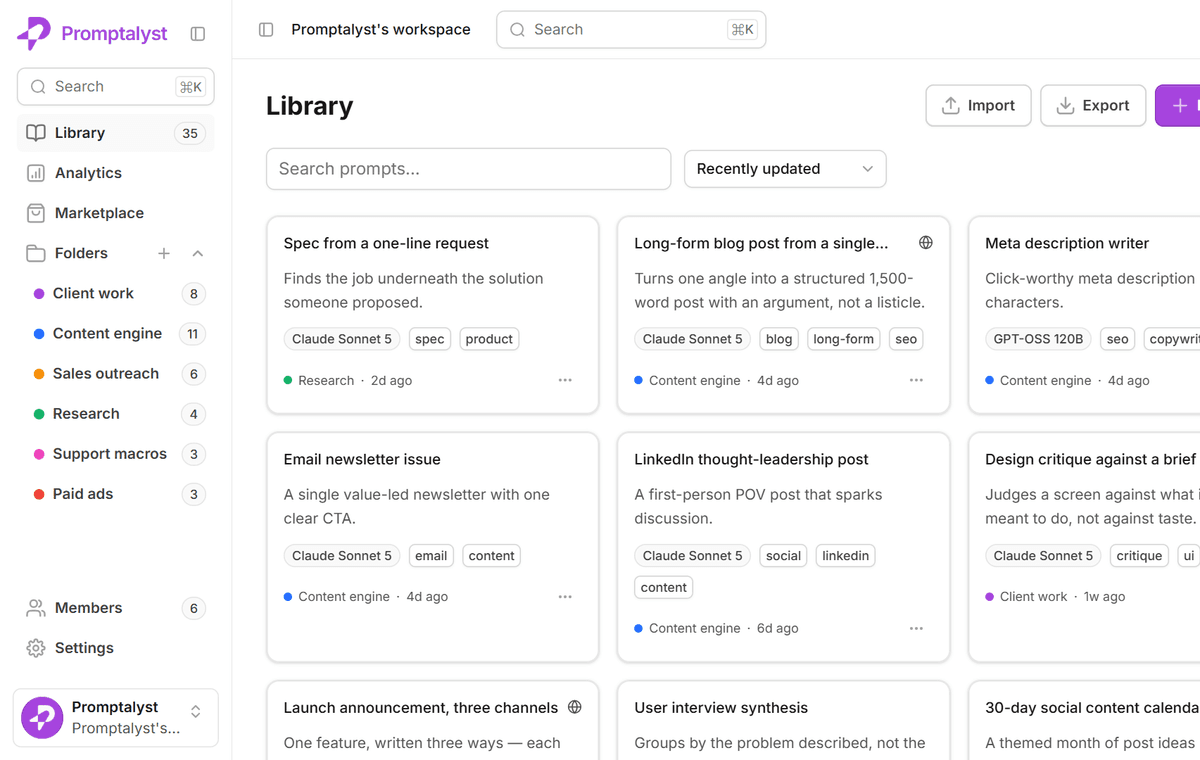Open more options on LinkedIn thought-leadership card

(916, 628)
